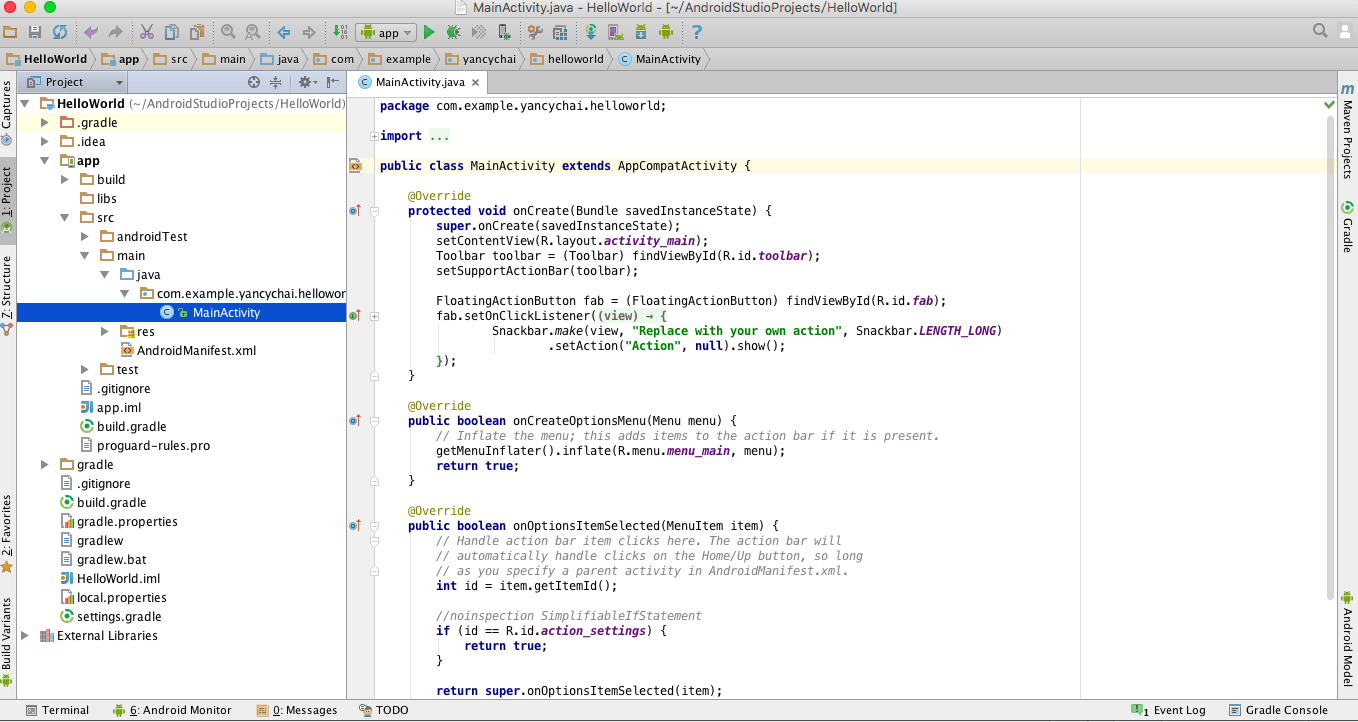1358x722 pixels.
Task: Open the Project Structure icon
Action: click(x=558, y=32)
